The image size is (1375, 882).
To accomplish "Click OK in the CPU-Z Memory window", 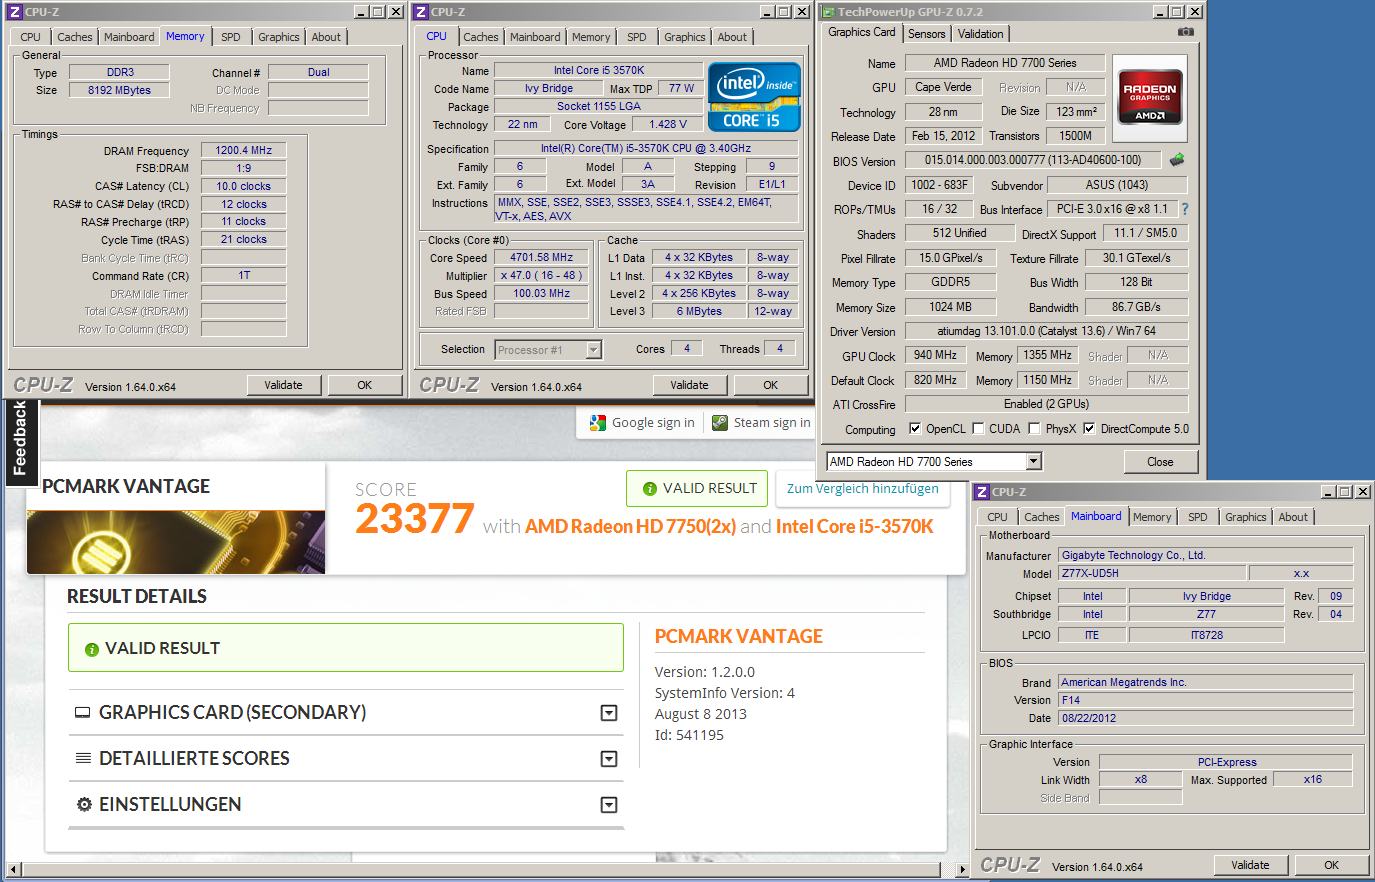I will click(x=365, y=385).
